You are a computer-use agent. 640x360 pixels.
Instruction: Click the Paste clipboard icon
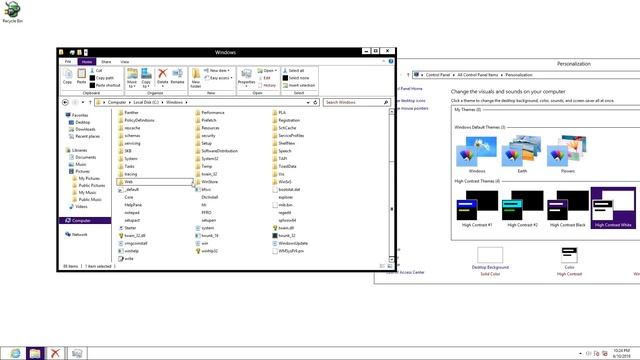[82, 76]
